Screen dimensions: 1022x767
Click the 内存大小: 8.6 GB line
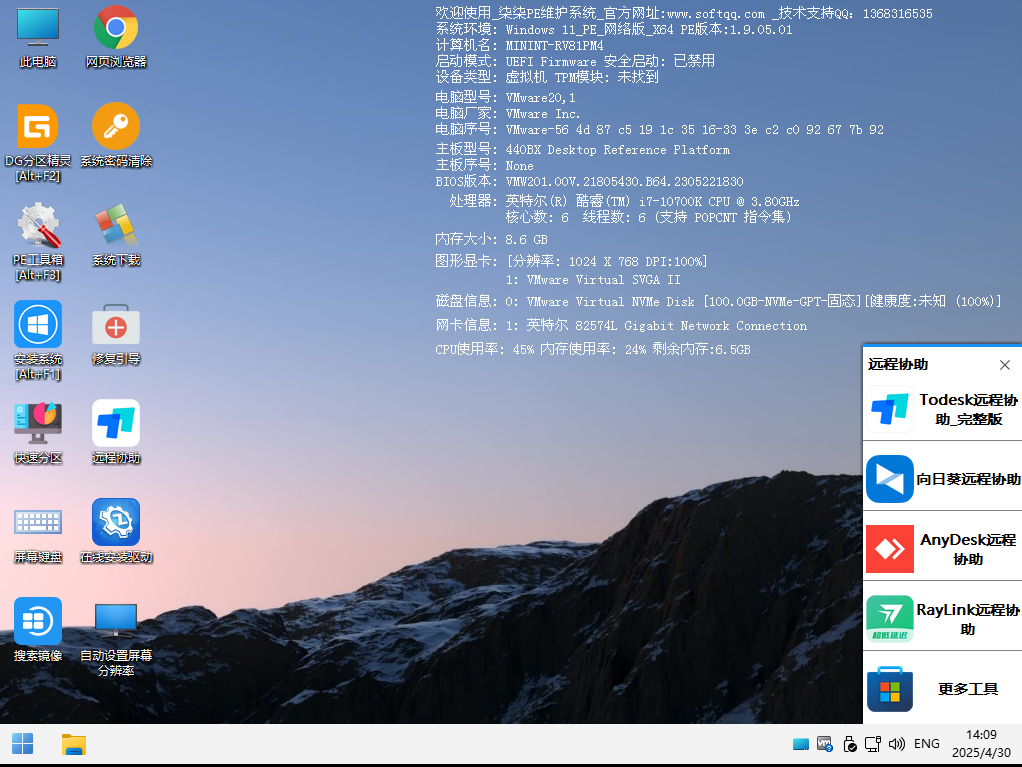pos(491,240)
